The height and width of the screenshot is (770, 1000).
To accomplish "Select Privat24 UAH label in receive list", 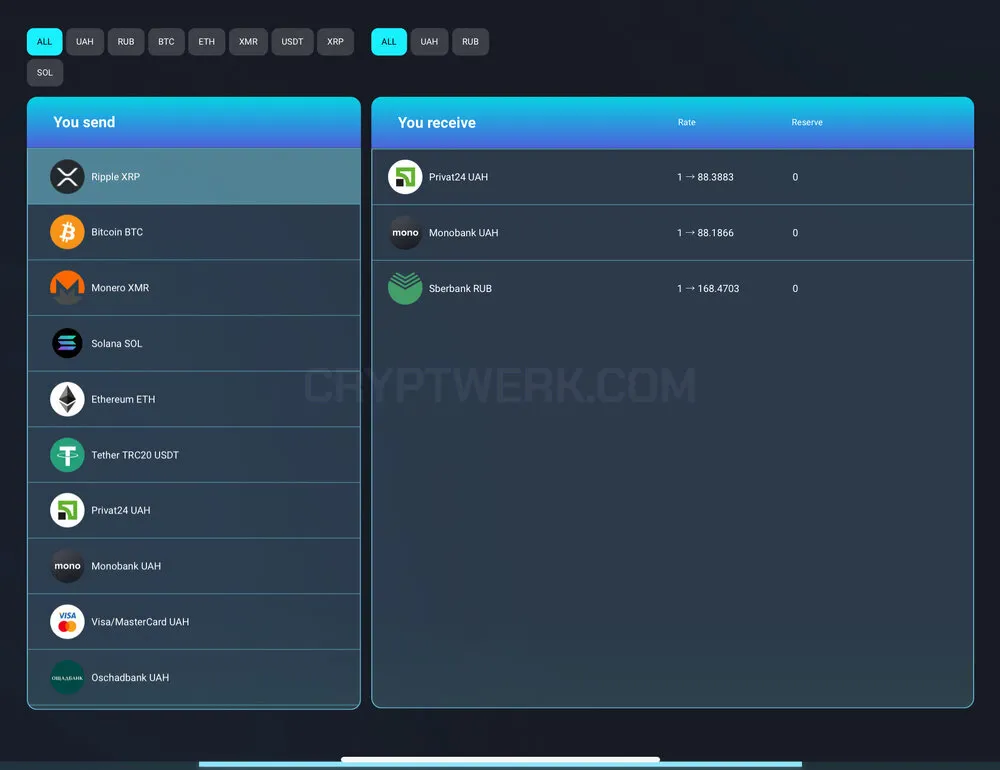I will click(458, 177).
